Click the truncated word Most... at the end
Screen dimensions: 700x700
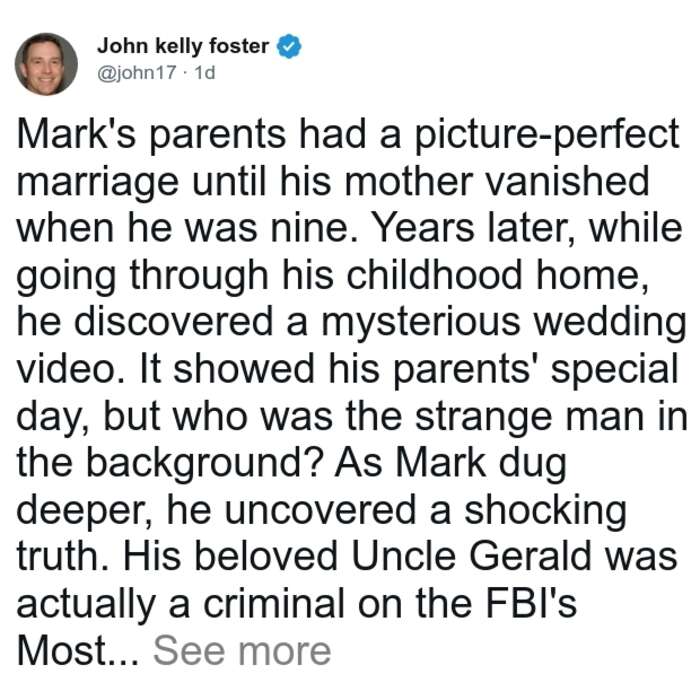(x=78, y=651)
